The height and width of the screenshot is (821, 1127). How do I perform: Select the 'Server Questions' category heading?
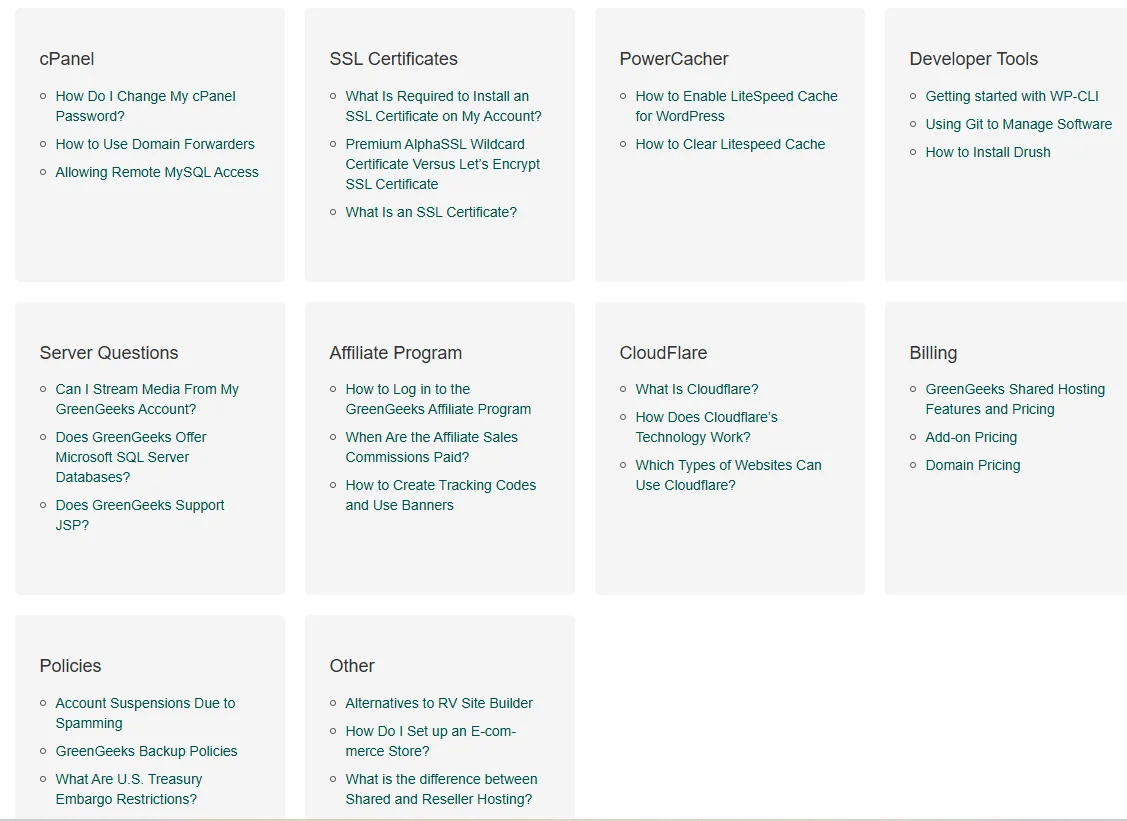[x=109, y=353]
